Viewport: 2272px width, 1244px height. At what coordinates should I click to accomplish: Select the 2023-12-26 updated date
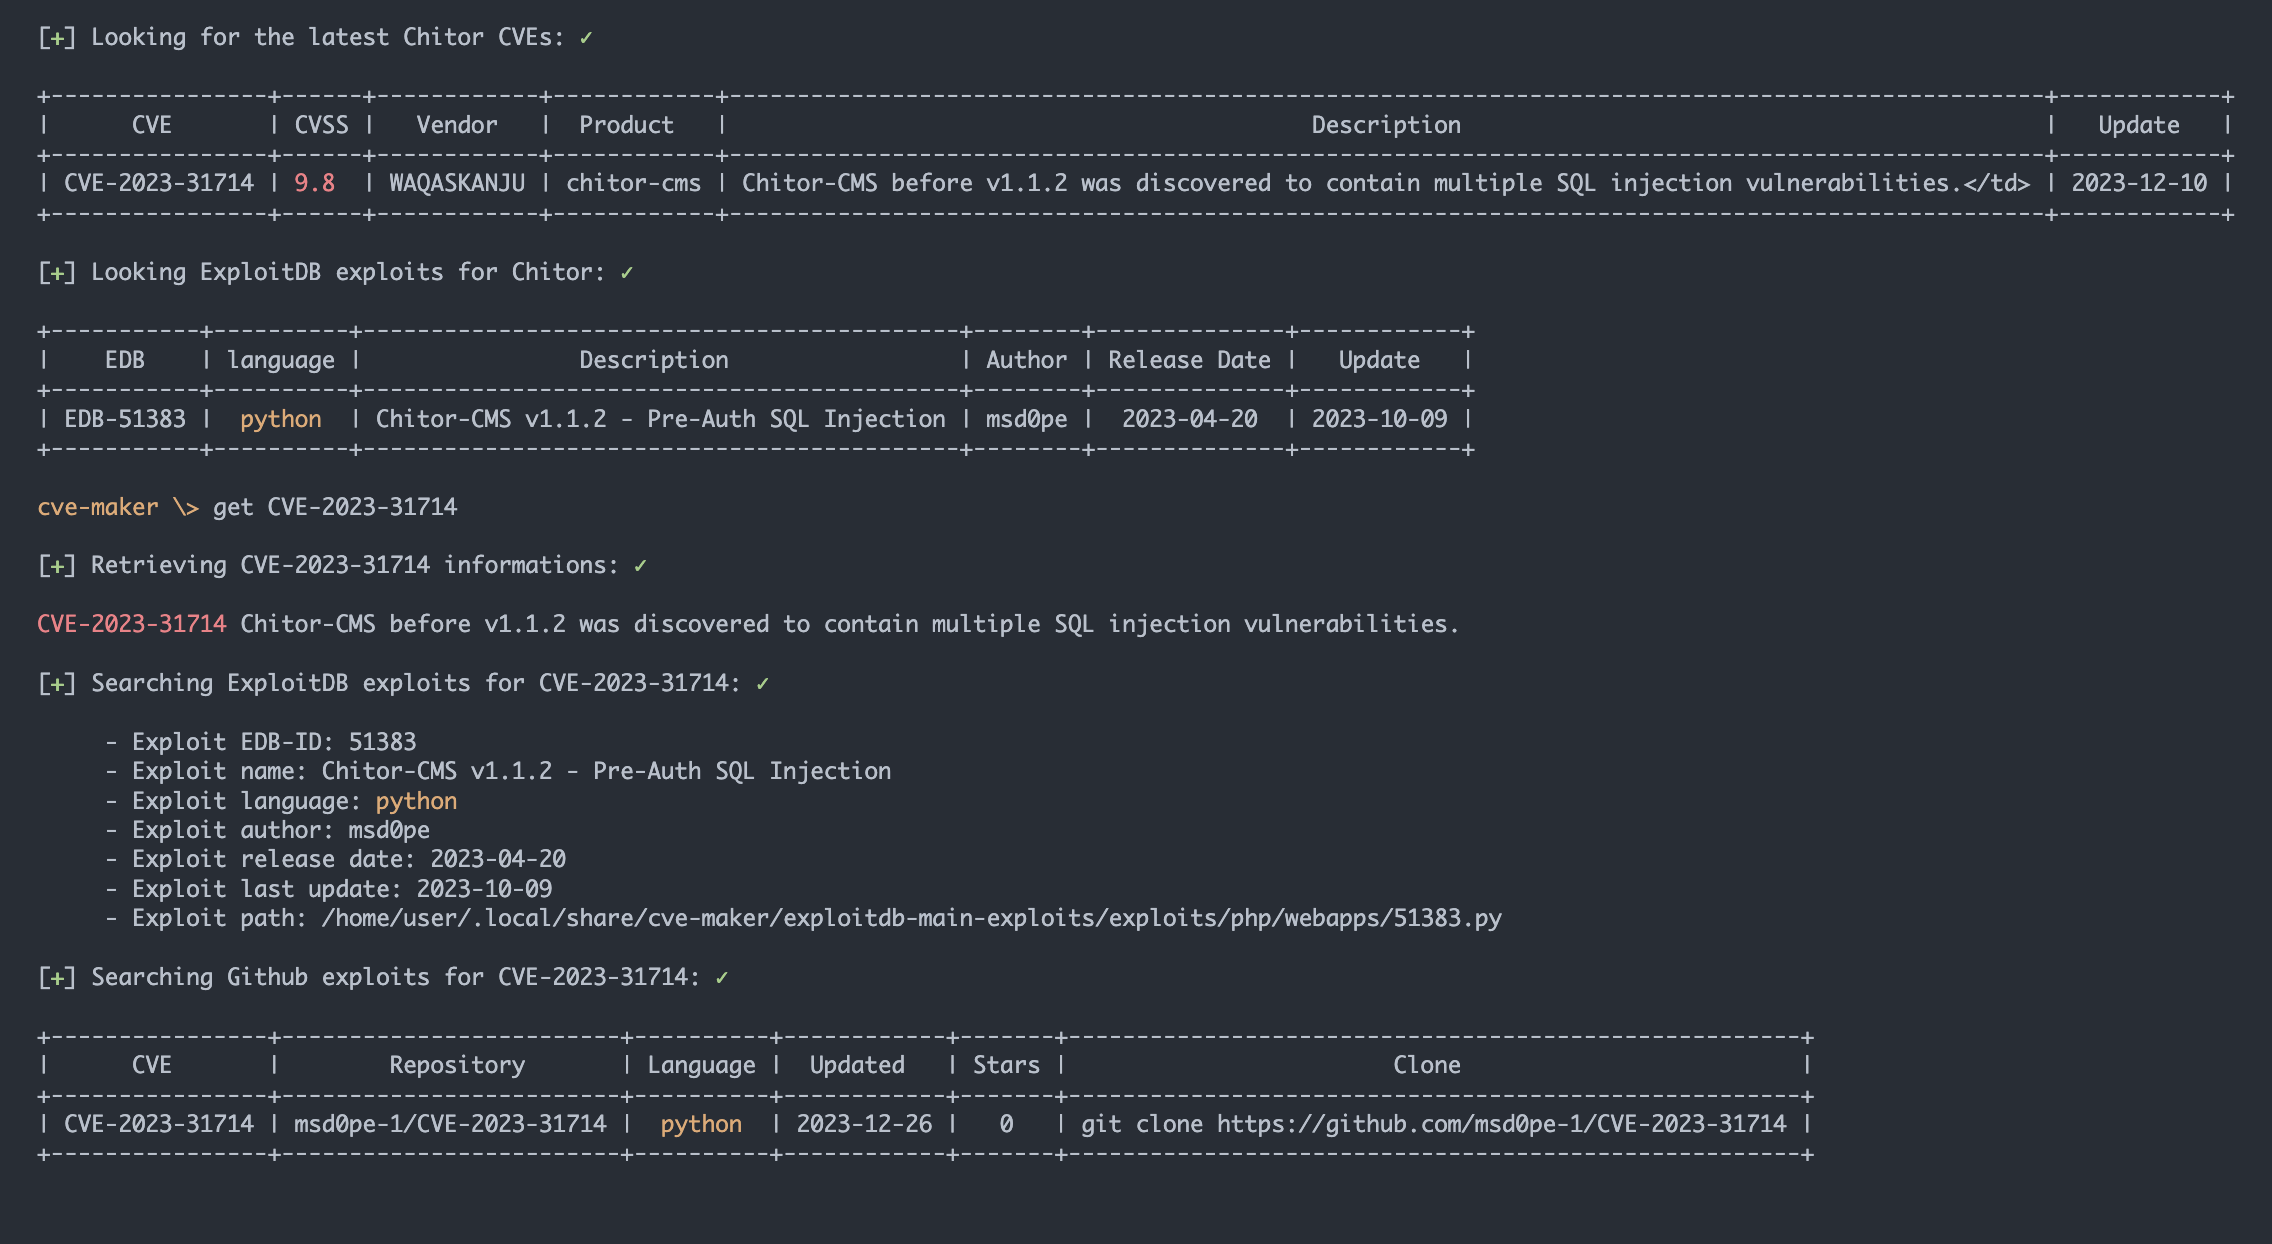tap(864, 1124)
